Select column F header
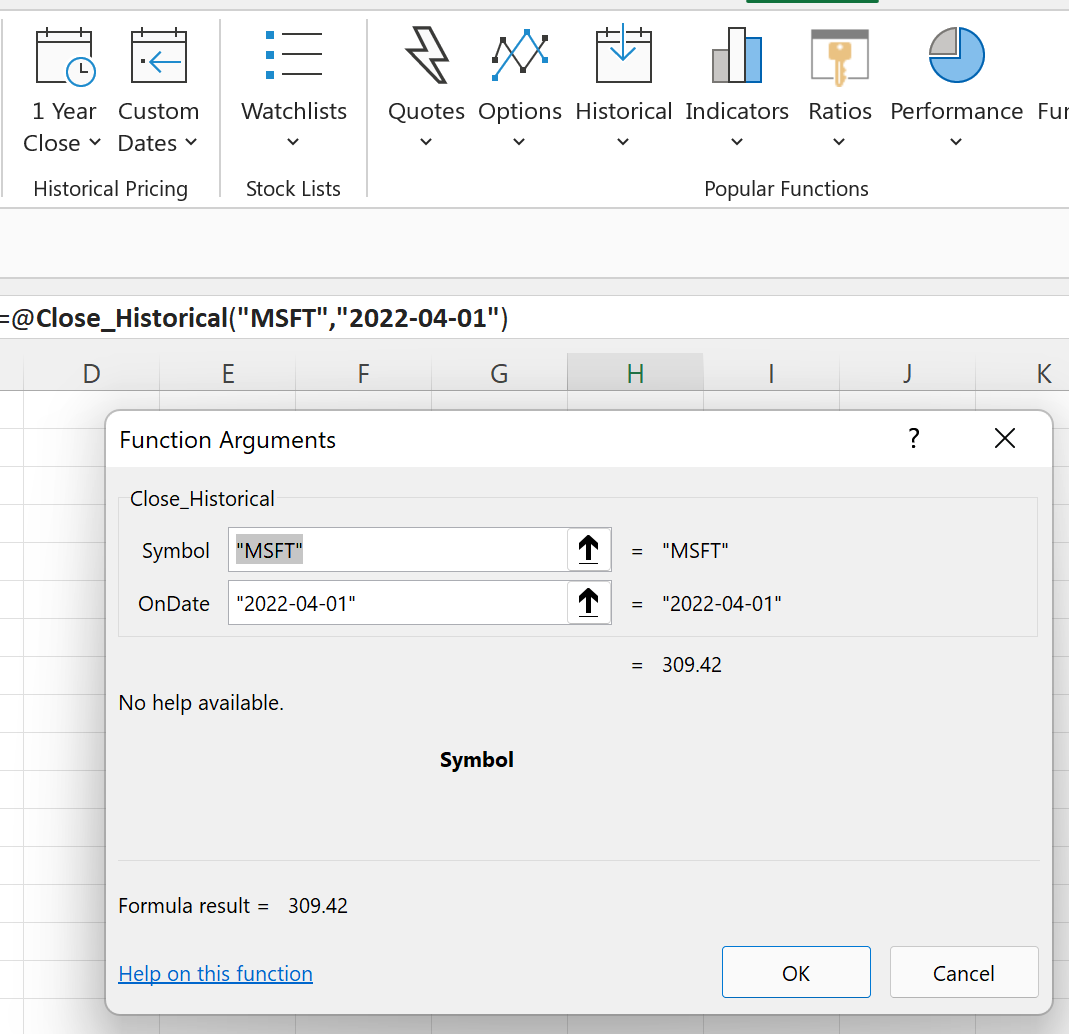 [x=363, y=373]
